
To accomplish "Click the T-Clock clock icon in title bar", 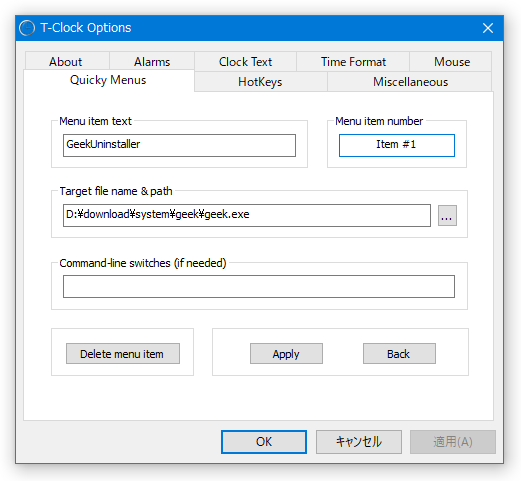I will coord(27,28).
